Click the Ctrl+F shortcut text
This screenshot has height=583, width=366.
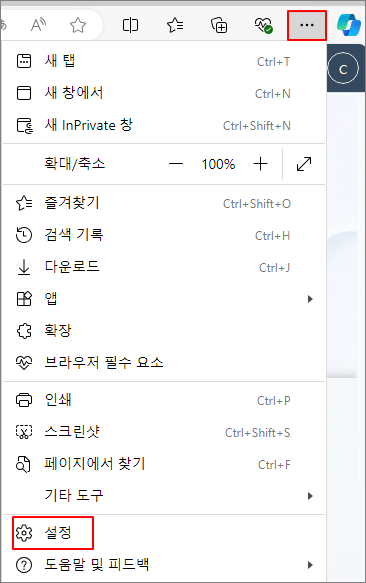click(x=274, y=465)
